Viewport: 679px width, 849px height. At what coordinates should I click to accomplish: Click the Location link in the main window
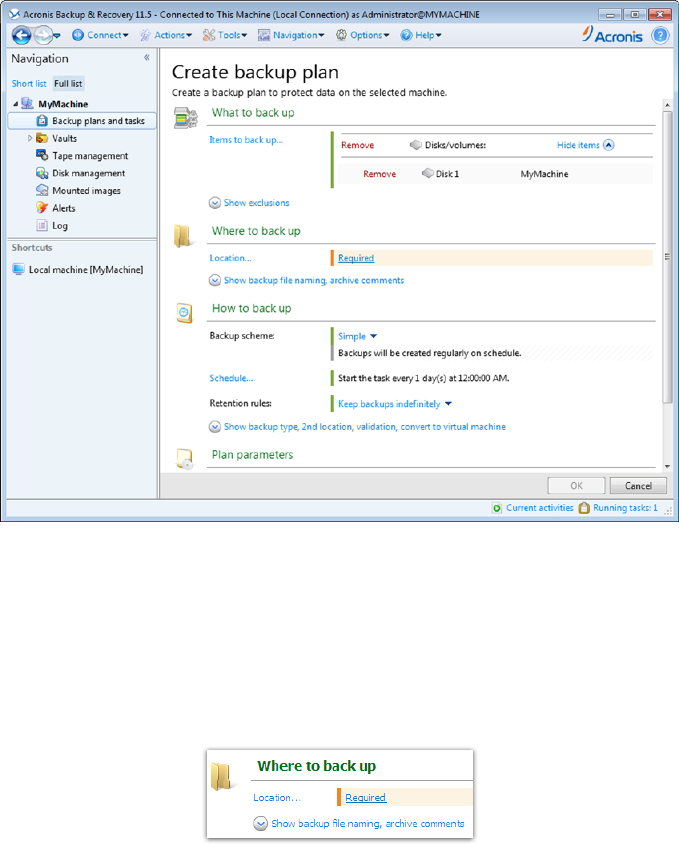(230, 258)
